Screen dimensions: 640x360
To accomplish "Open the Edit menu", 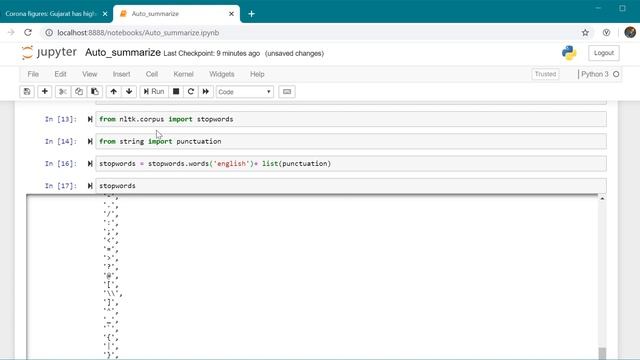I will [60, 74].
